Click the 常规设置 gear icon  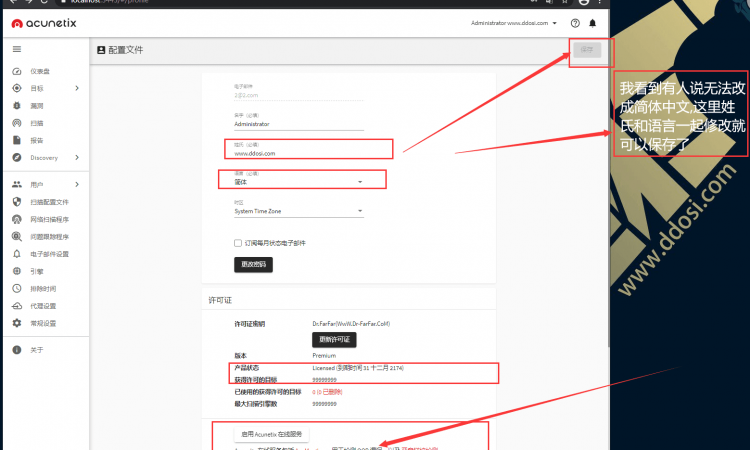pos(17,323)
